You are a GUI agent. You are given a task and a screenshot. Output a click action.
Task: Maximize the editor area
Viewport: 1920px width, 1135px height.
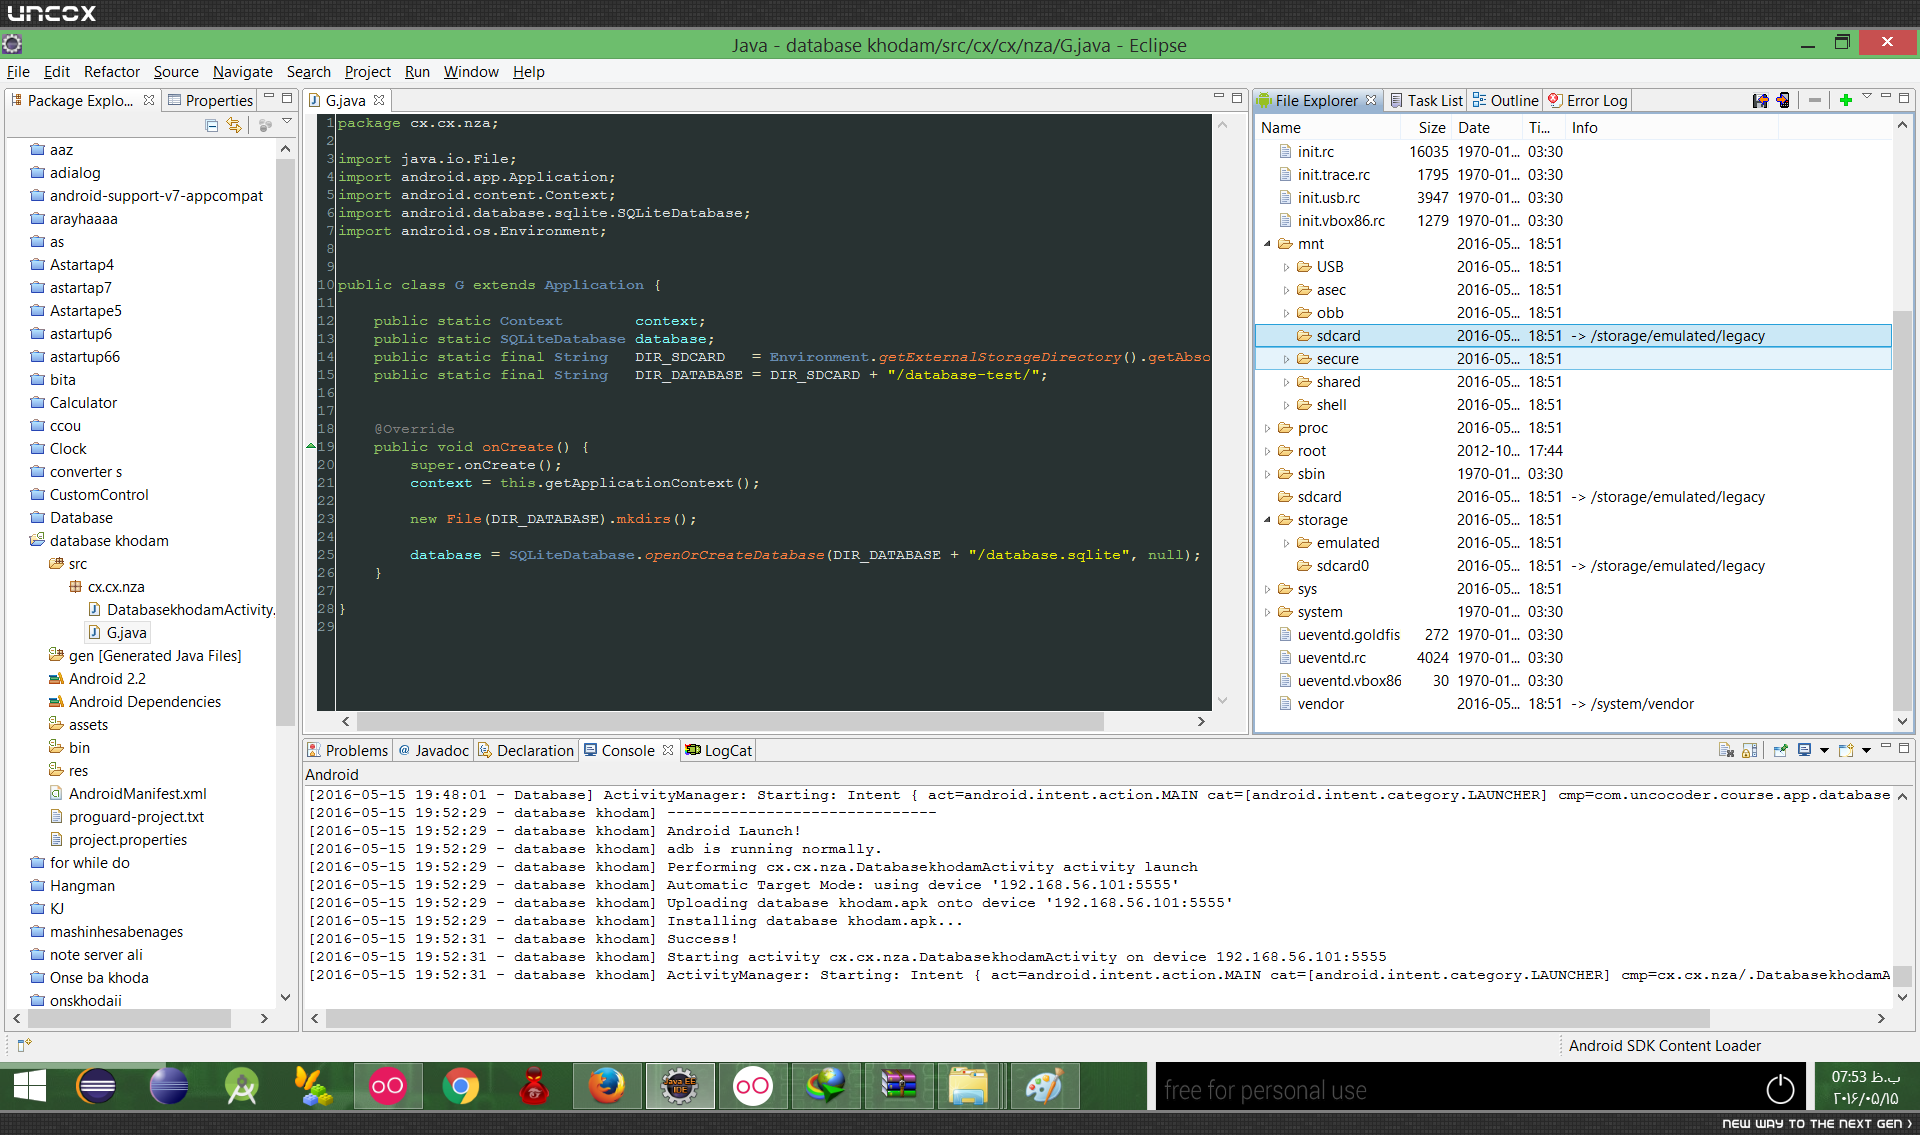[1236, 98]
